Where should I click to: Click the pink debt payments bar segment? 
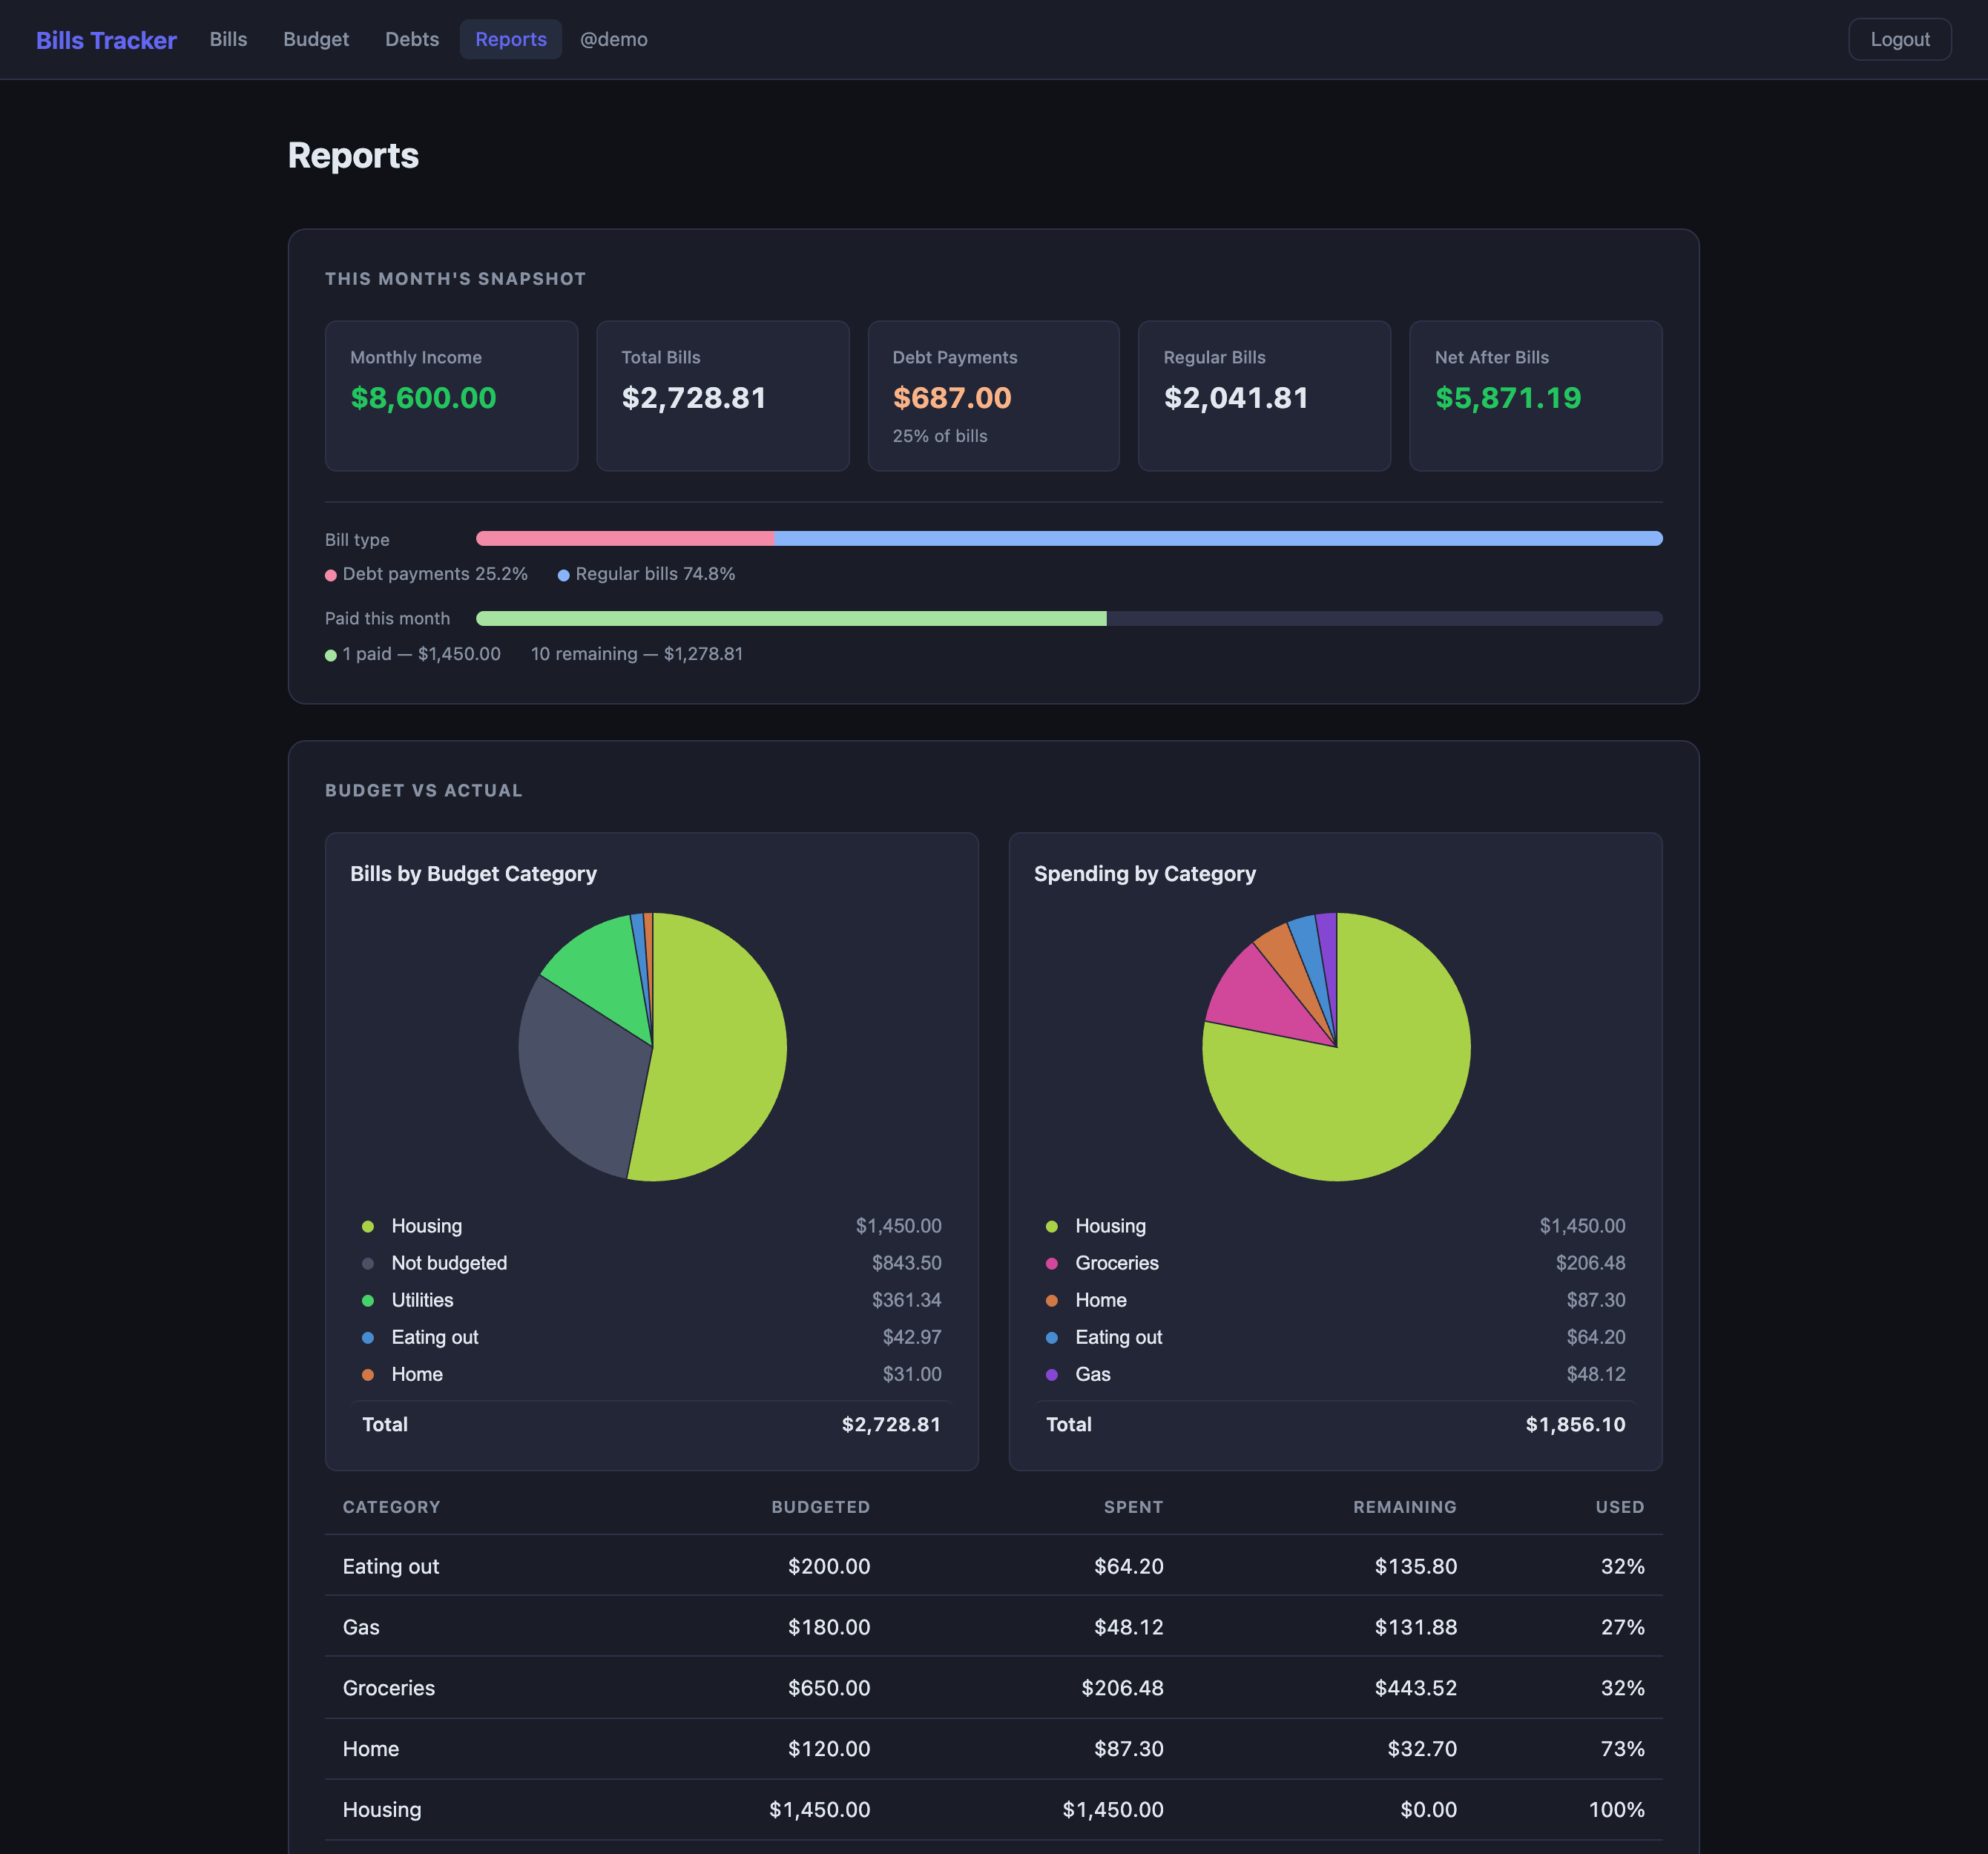pos(625,538)
